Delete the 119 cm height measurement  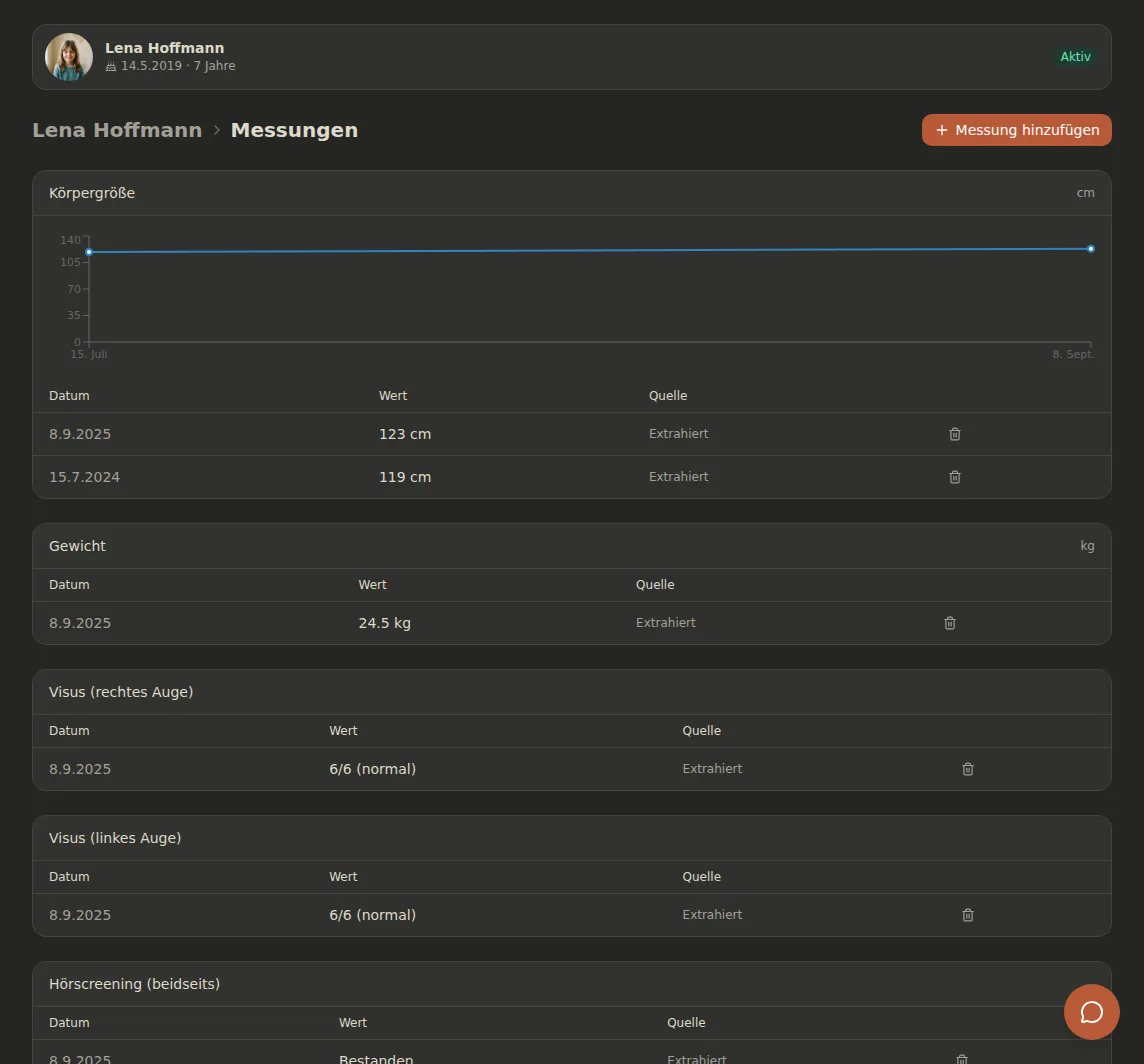click(x=954, y=477)
